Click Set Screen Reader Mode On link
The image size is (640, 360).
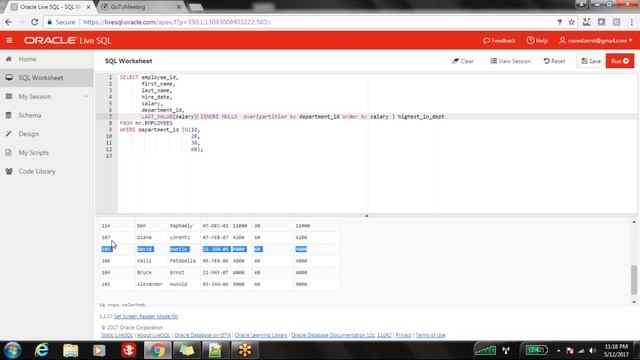[x=146, y=316]
